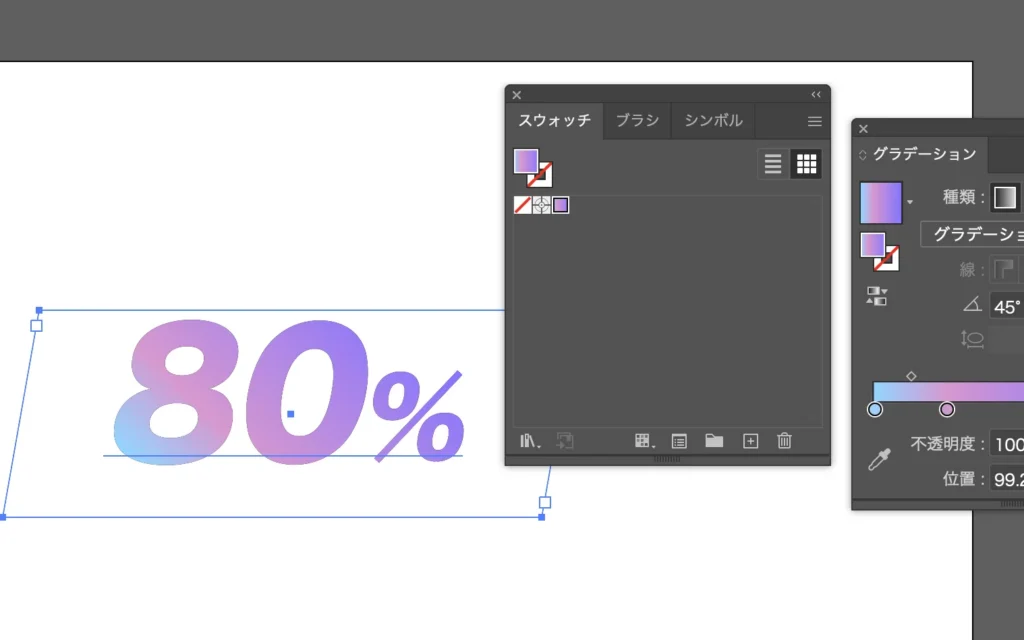Click the reverse gradient icon
This screenshot has height=640, width=1024.
tap(877, 296)
